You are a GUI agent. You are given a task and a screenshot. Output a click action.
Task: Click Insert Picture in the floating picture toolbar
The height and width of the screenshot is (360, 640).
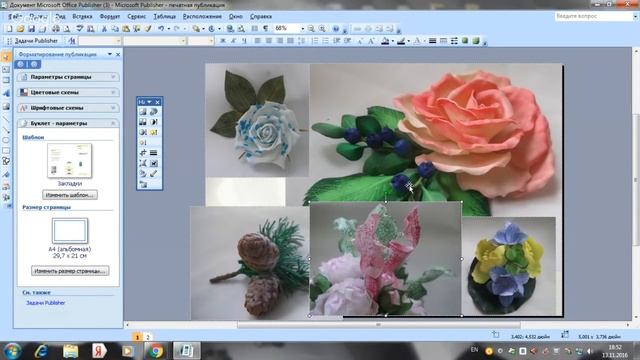[x=143, y=111]
